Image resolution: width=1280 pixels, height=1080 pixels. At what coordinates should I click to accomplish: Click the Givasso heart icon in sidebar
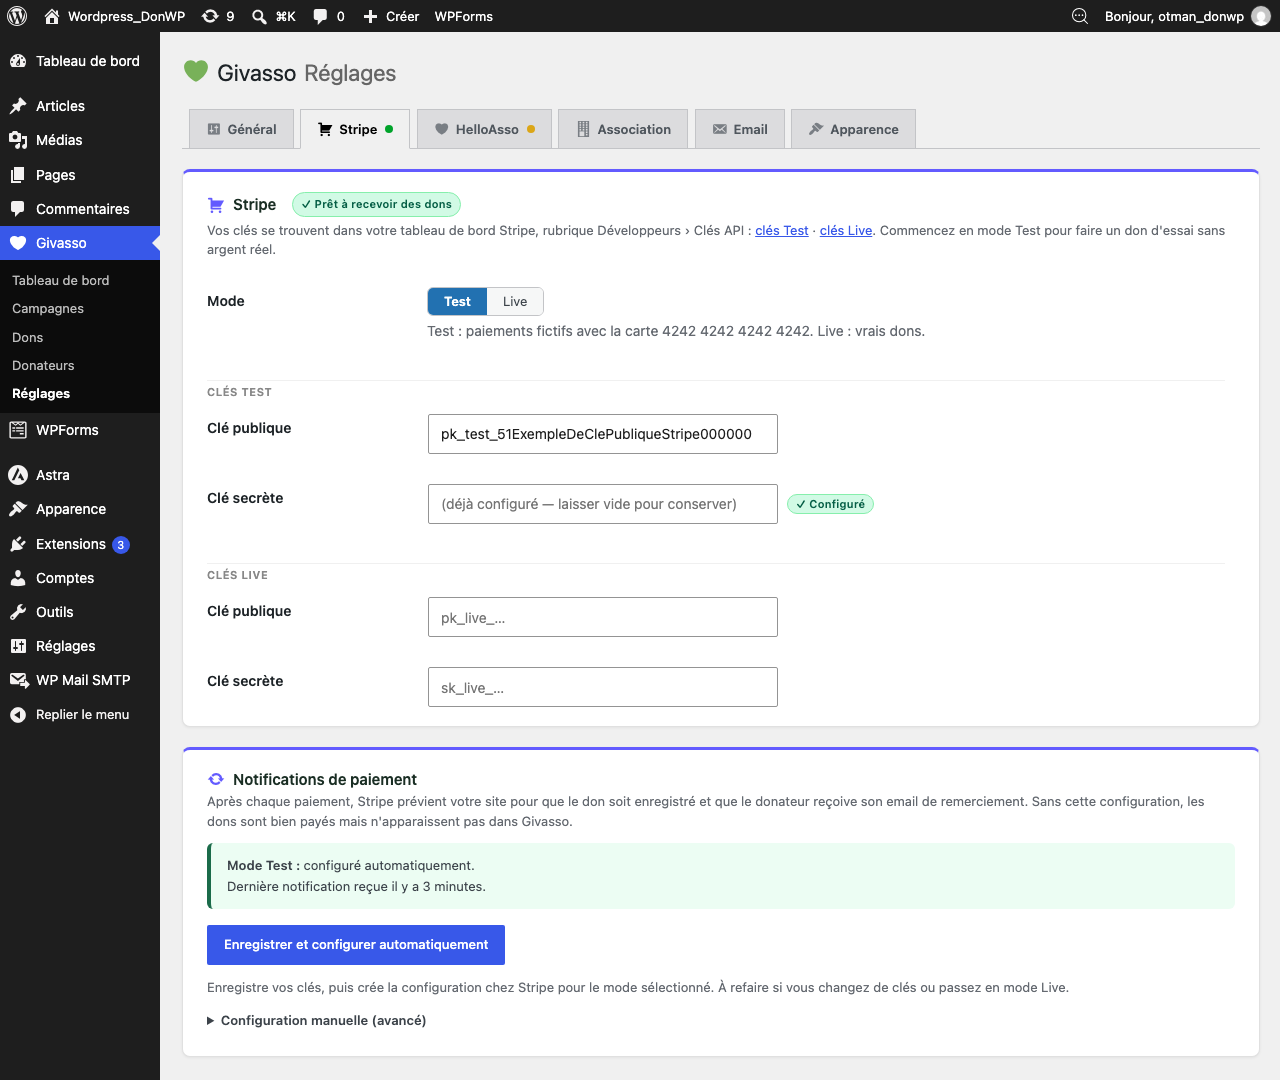pyautogui.click(x=18, y=243)
